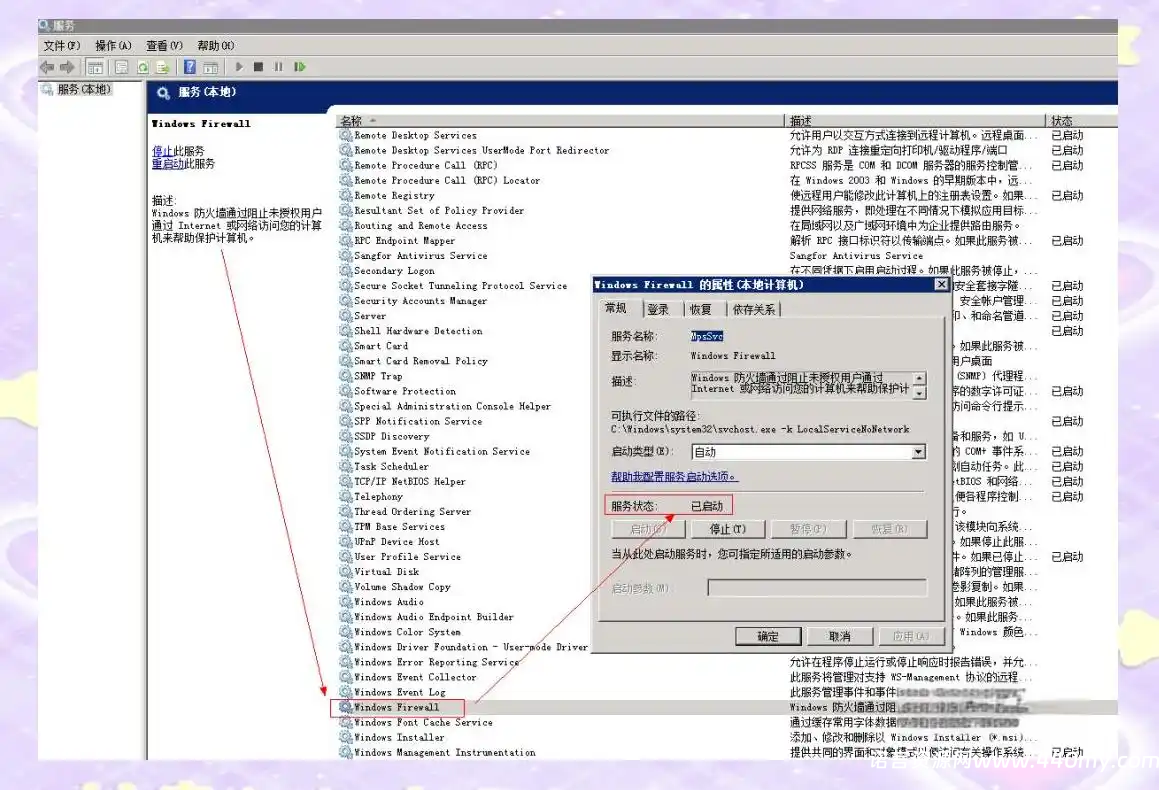Click gear icon next to Server service
The width and height of the screenshot is (1159, 790).
[x=345, y=316]
